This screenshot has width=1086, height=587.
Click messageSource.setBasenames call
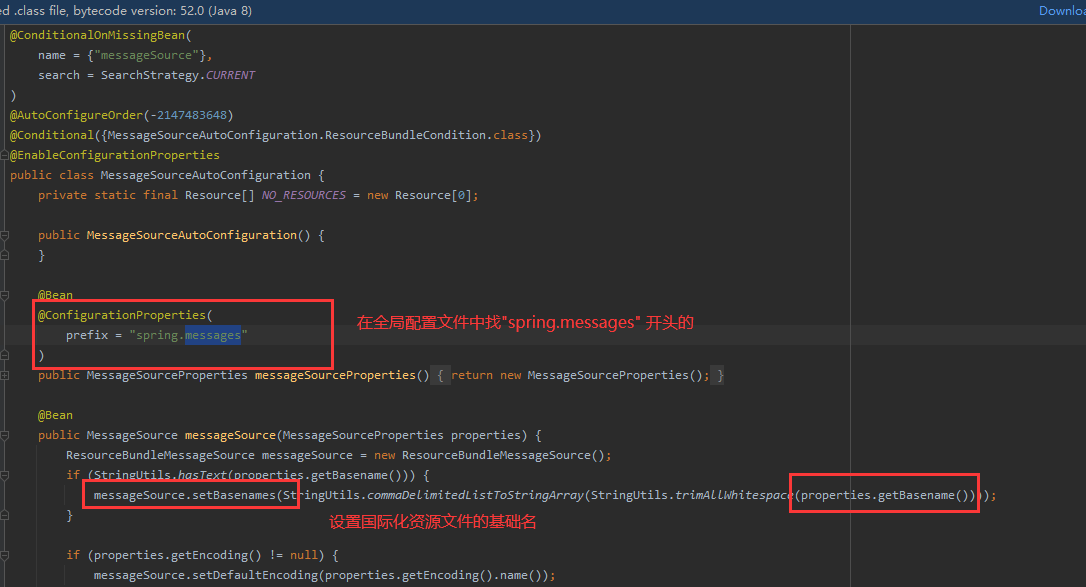(x=184, y=496)
